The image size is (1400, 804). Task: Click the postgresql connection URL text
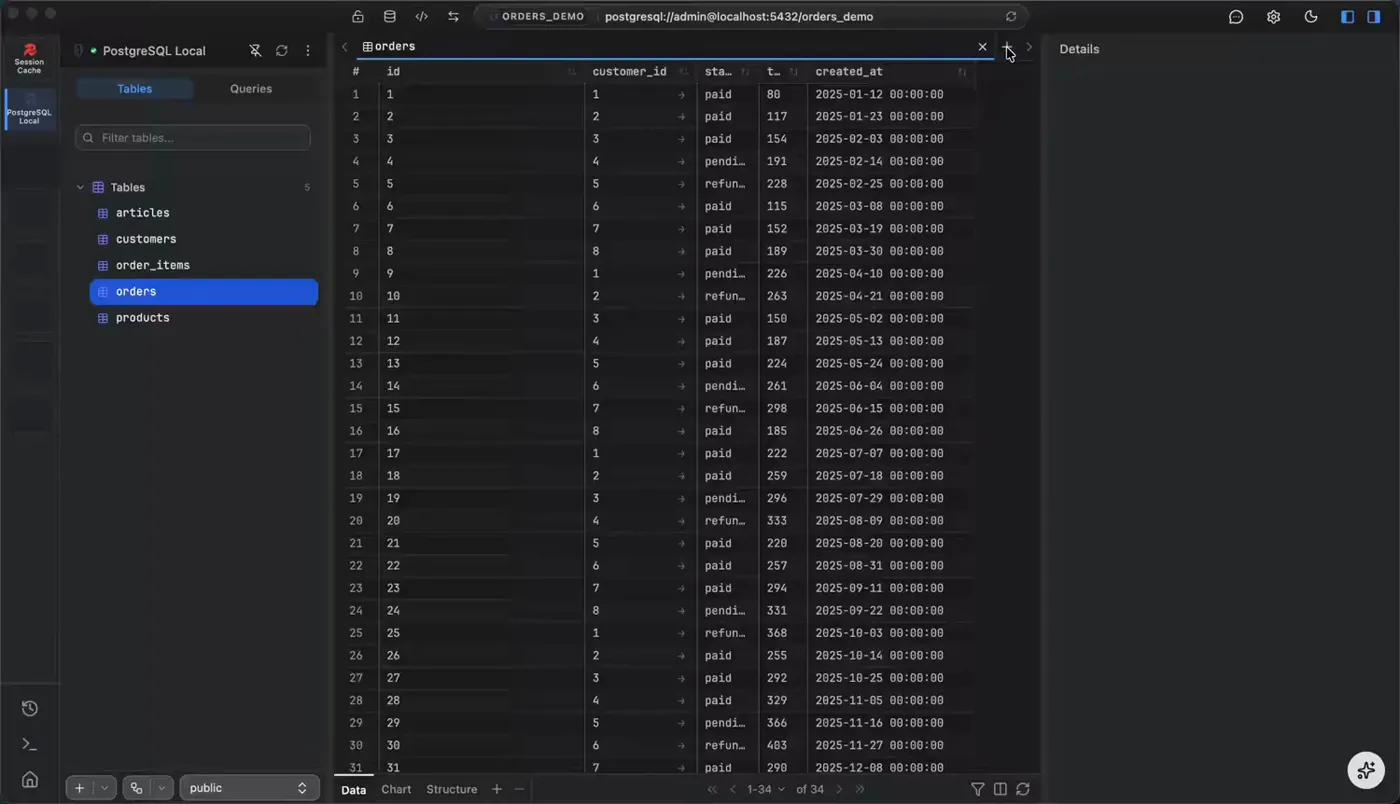click(739, 17)
